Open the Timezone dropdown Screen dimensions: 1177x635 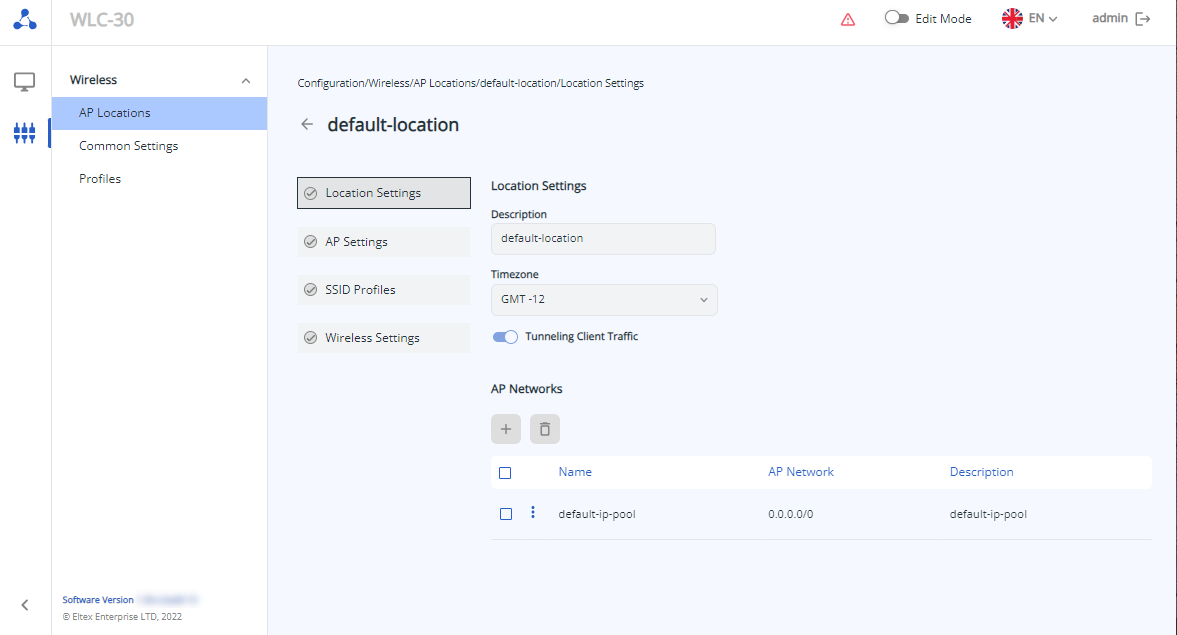click(604, 300)
